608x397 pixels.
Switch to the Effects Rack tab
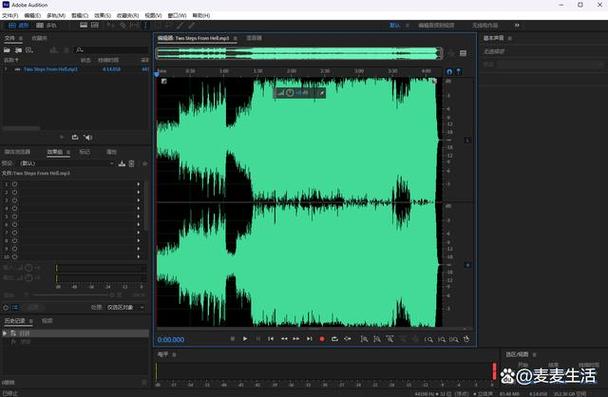click(55, 152)
